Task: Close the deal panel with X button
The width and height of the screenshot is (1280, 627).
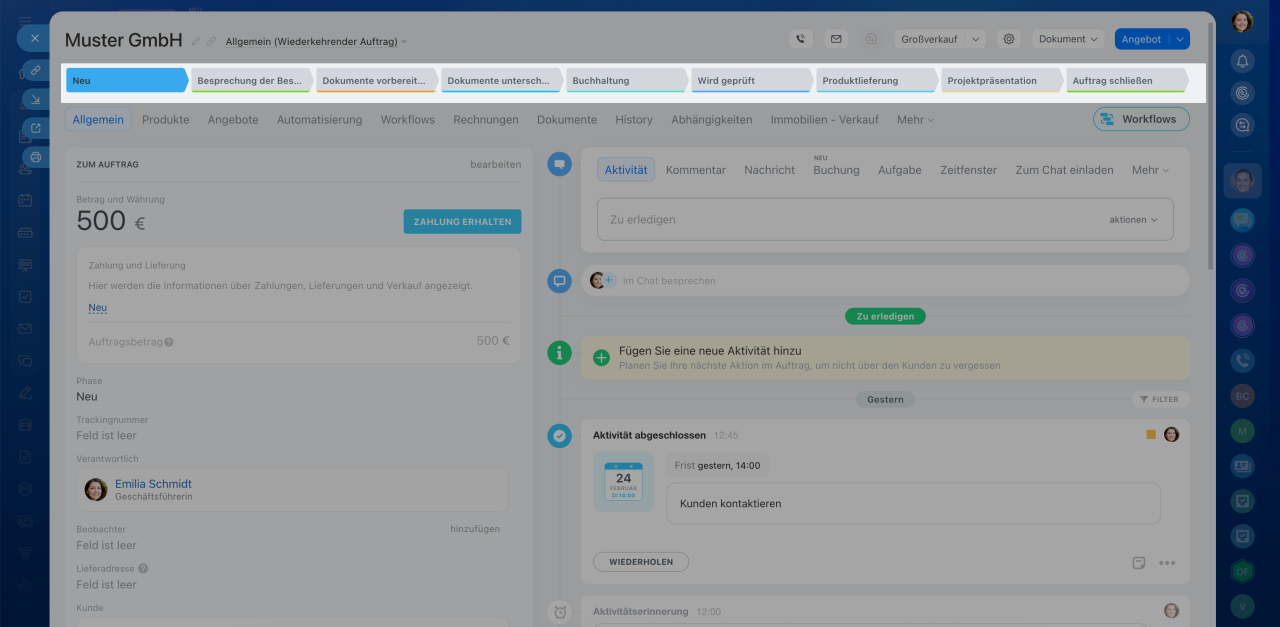Action: [x=34, y=38]
